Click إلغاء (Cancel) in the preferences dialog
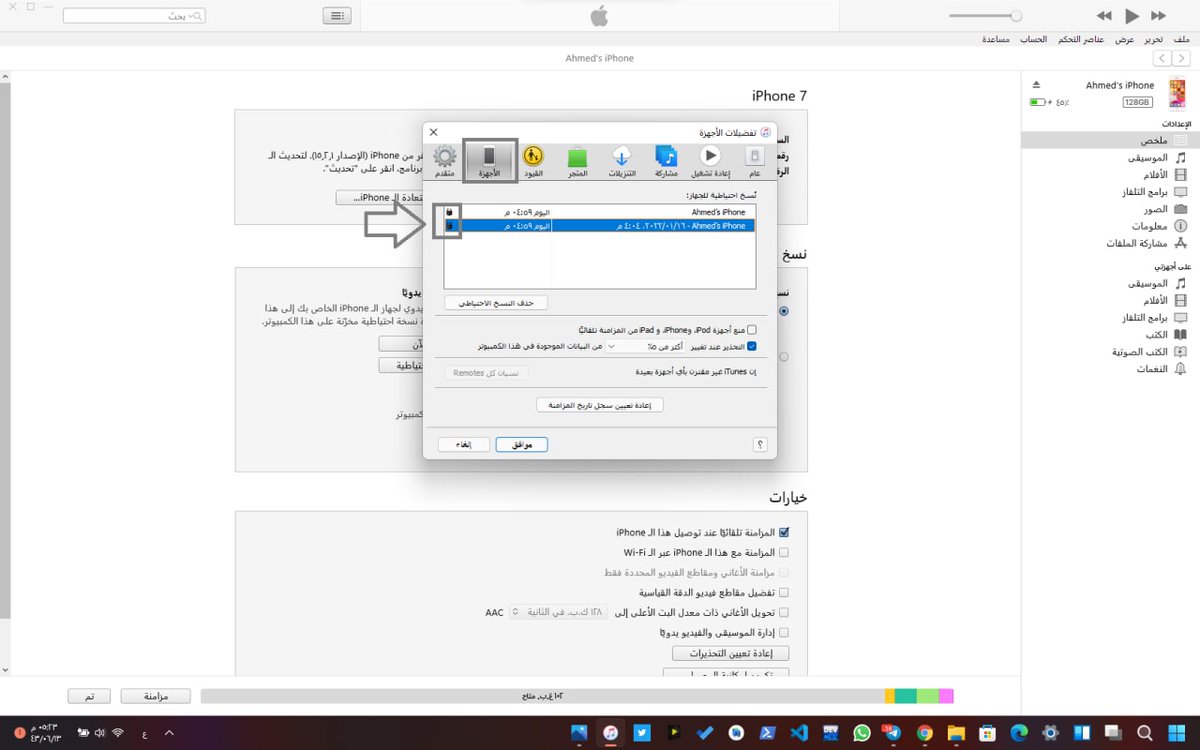1200x750 pixels. tap(464, 444)
